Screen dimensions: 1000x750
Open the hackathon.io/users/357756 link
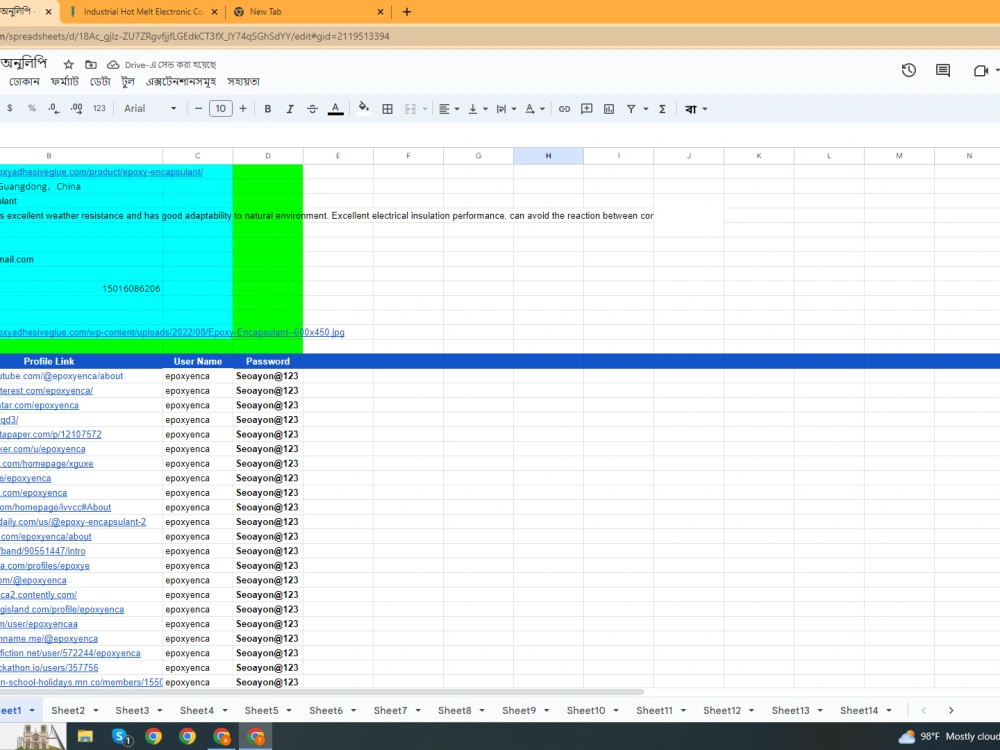point(49,668)
